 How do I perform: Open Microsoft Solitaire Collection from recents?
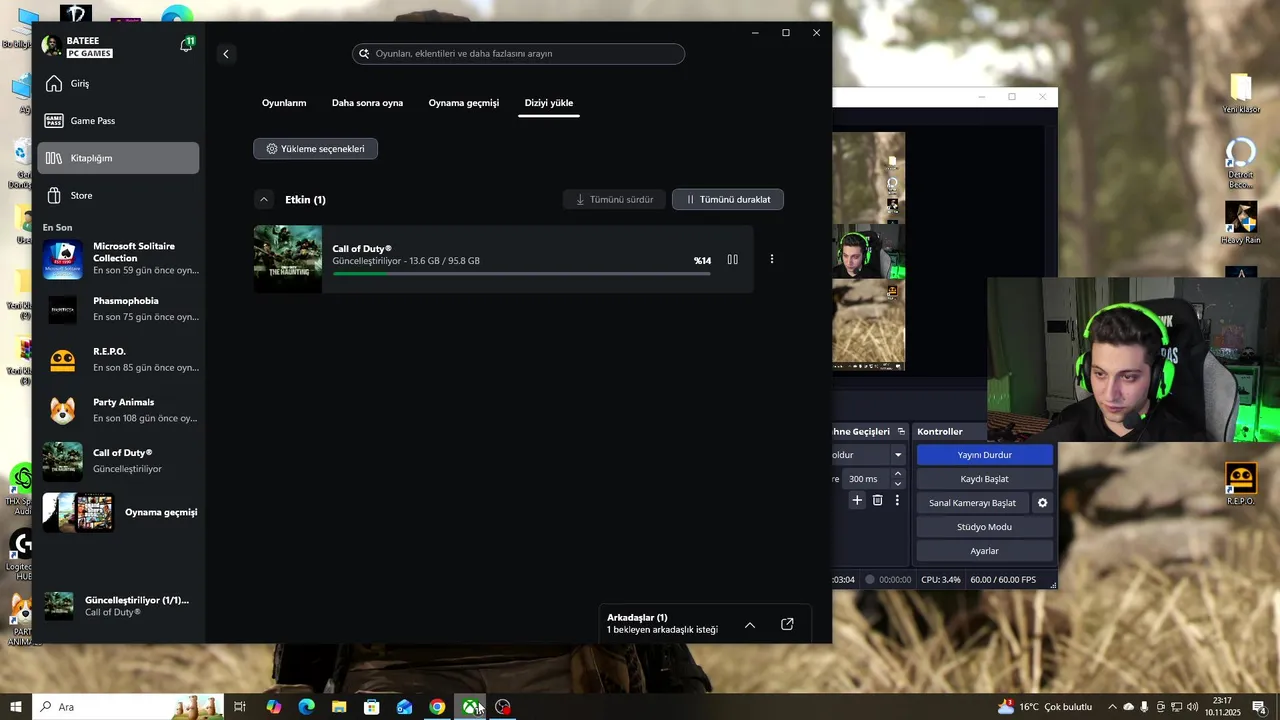point(120,259)
